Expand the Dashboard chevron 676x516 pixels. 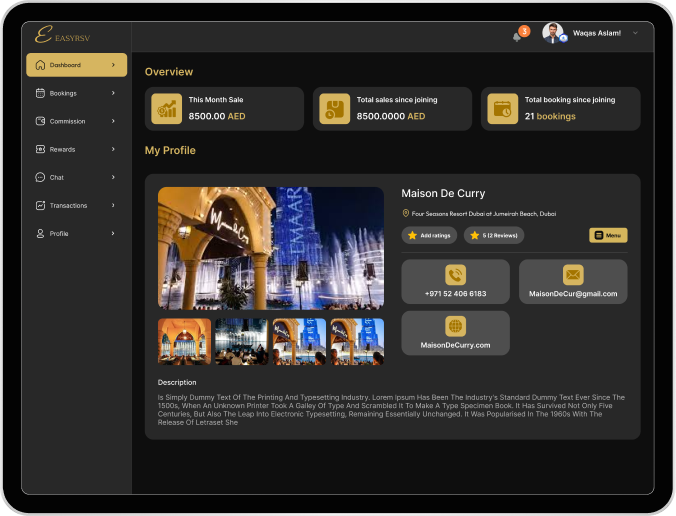pos(113,65)
